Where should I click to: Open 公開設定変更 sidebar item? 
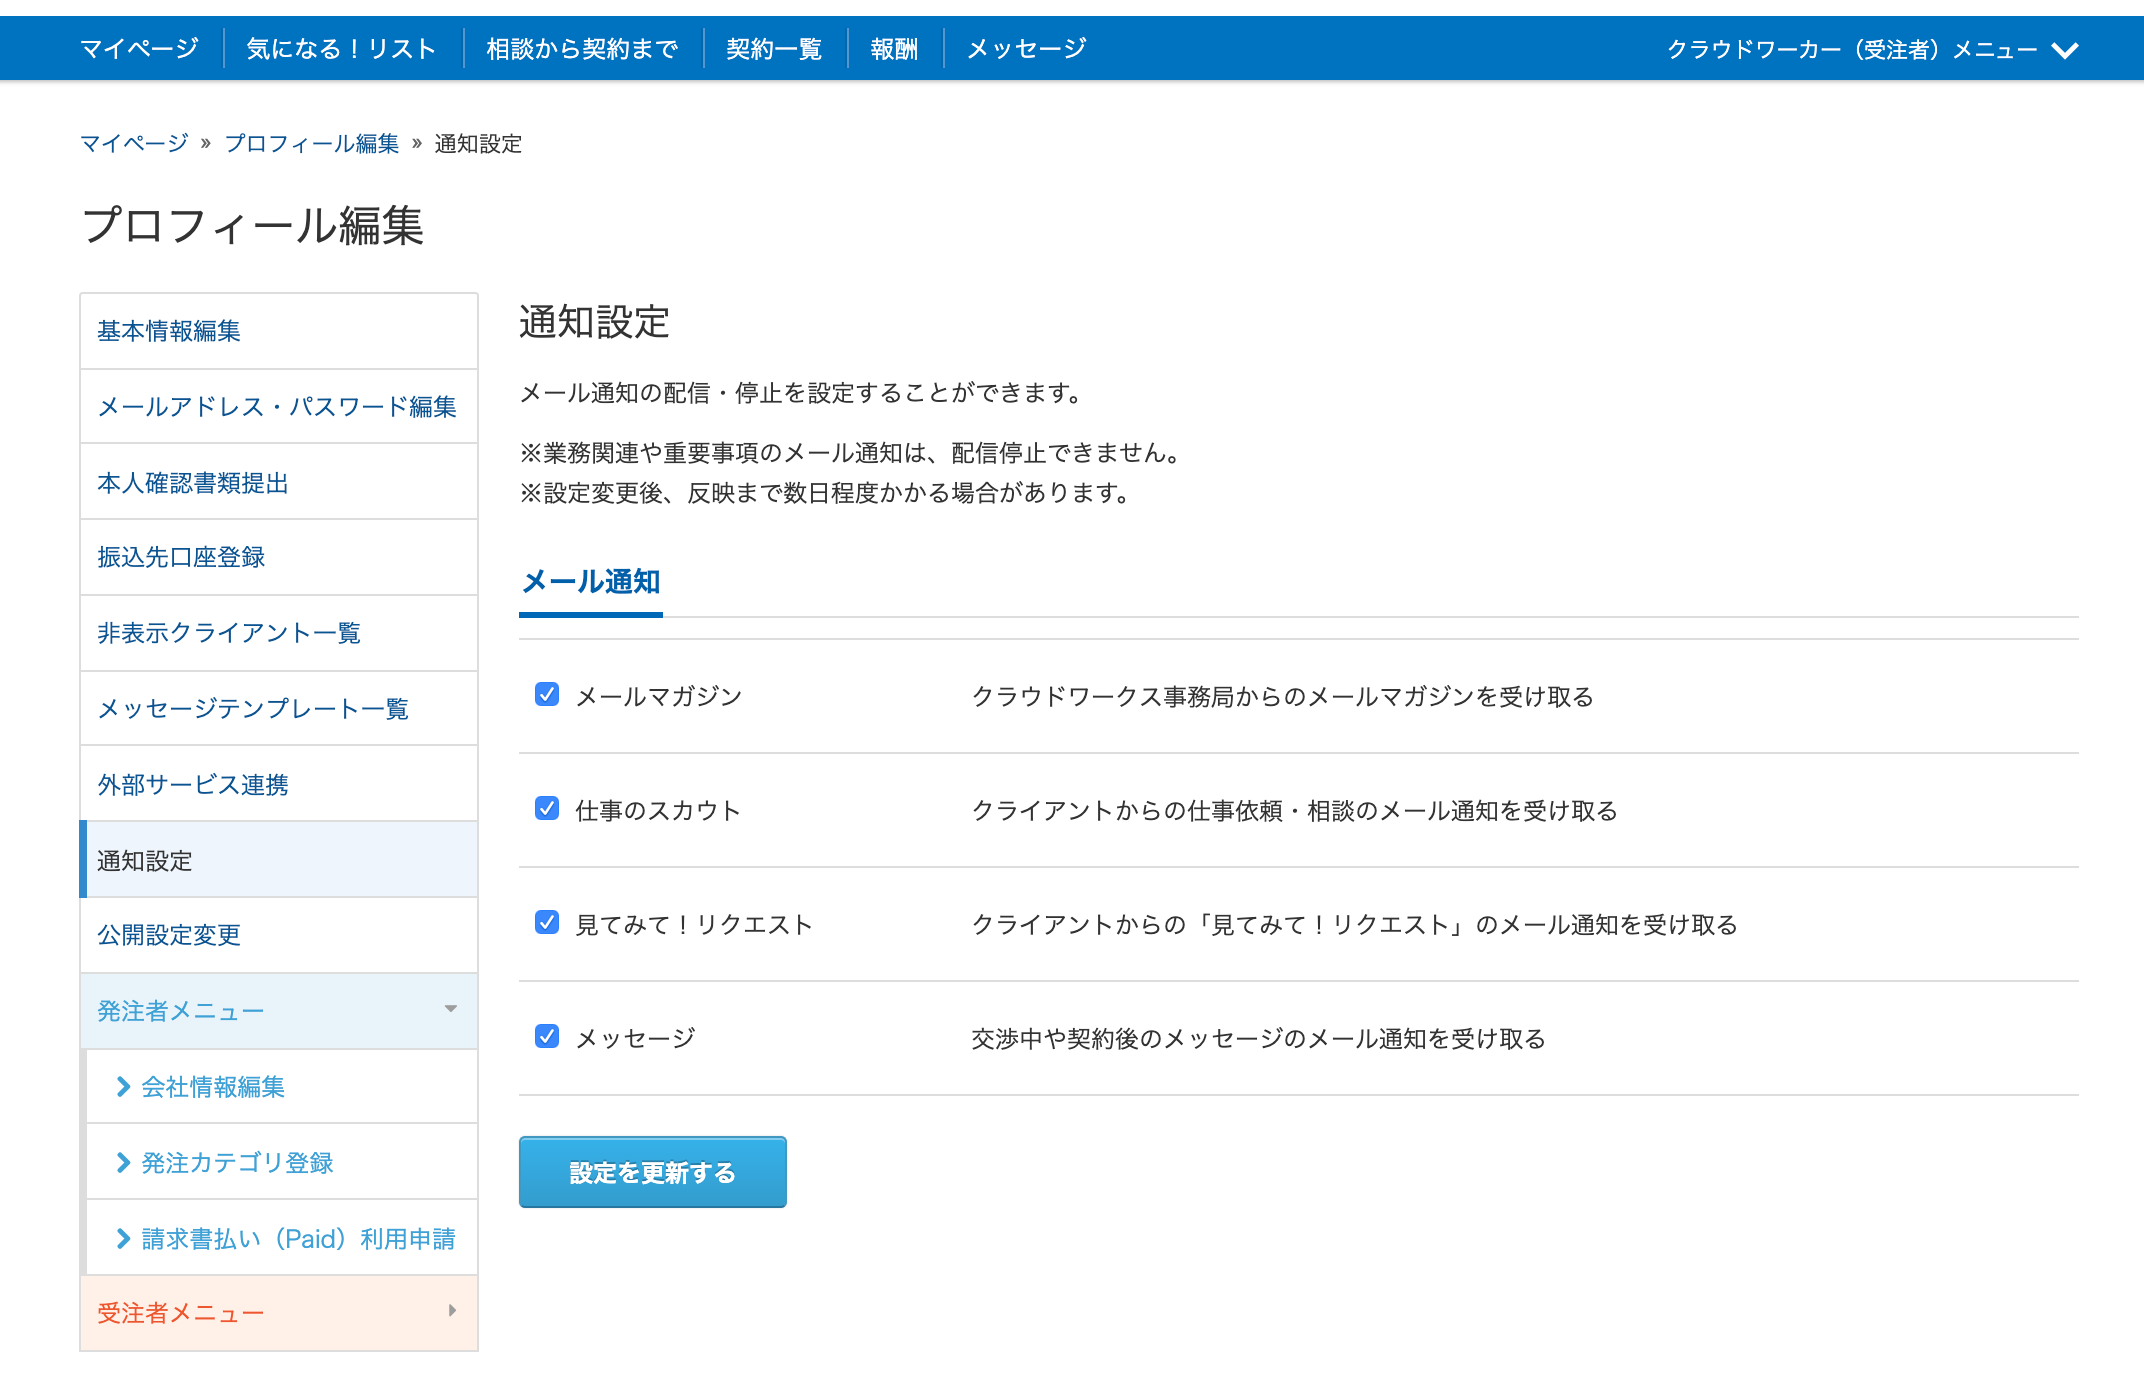(169, 935)
